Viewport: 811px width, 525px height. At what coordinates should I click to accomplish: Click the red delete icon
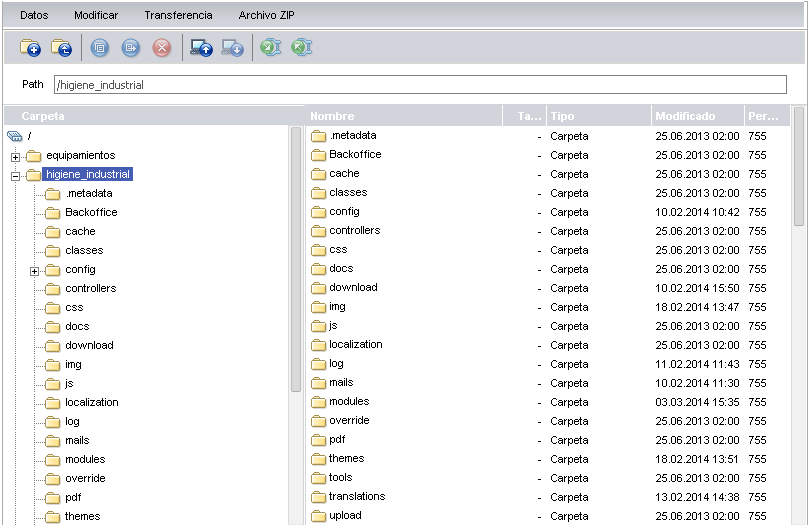coord(162,48)
